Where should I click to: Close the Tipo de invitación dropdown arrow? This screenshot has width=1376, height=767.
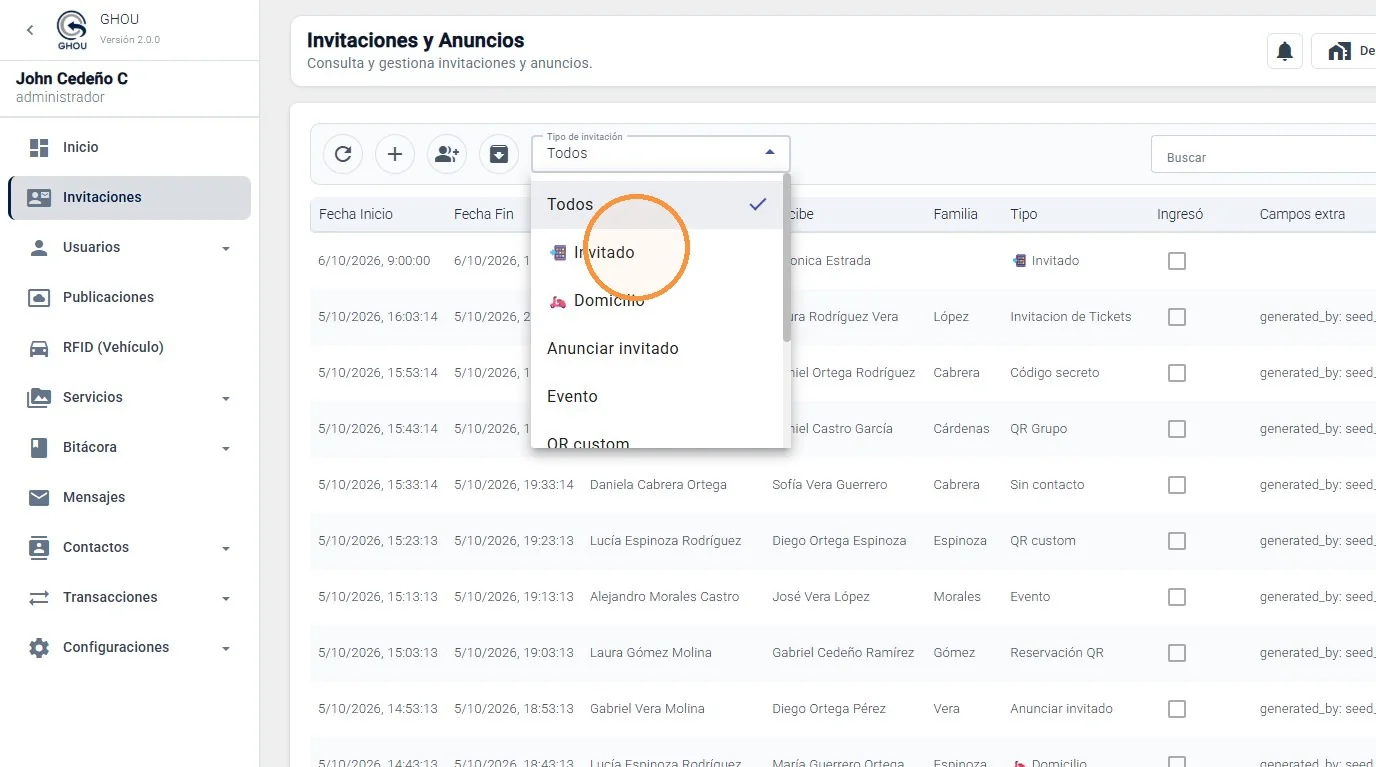[x=770, y=153]
